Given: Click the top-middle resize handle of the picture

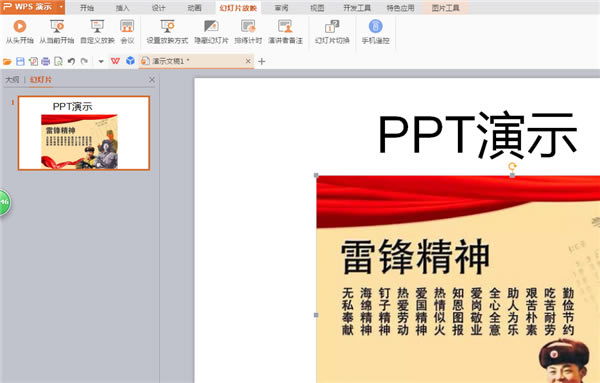Looking at the screenshot, I should [512, 175].
